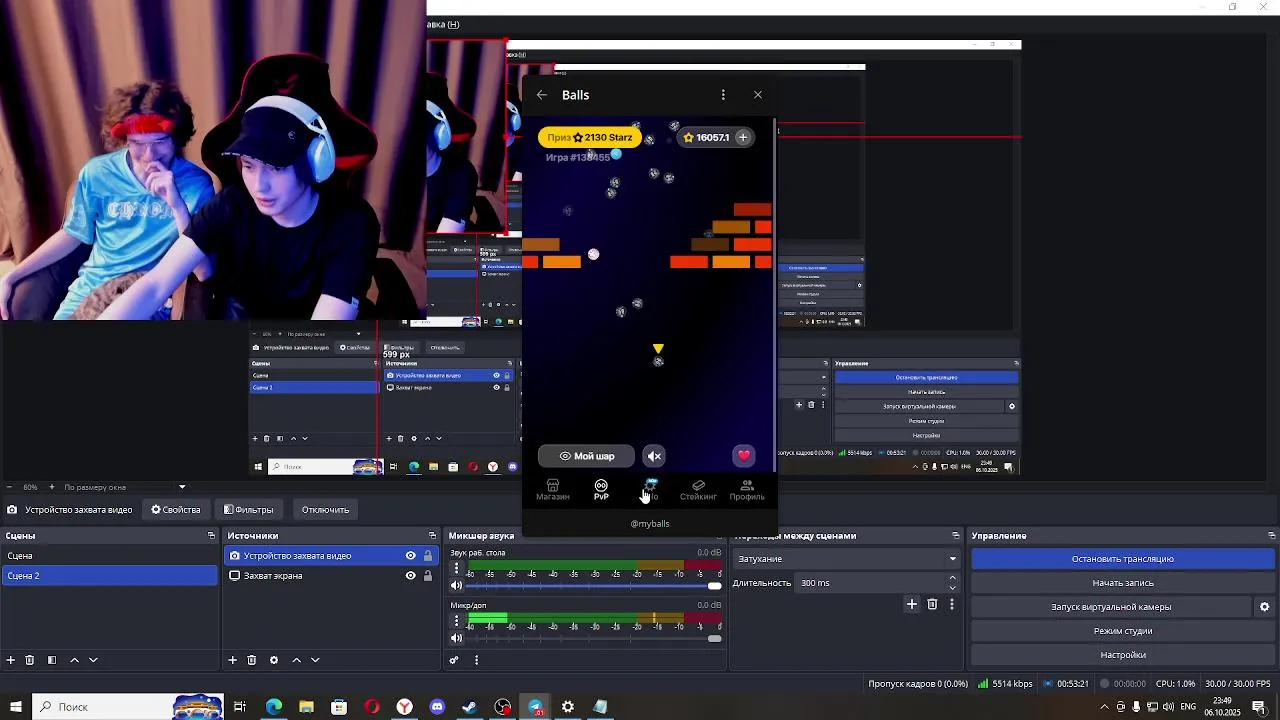Screen dimensions: 1280x720
Task: Click the Мой шар button in Balls
Action: 586,456
